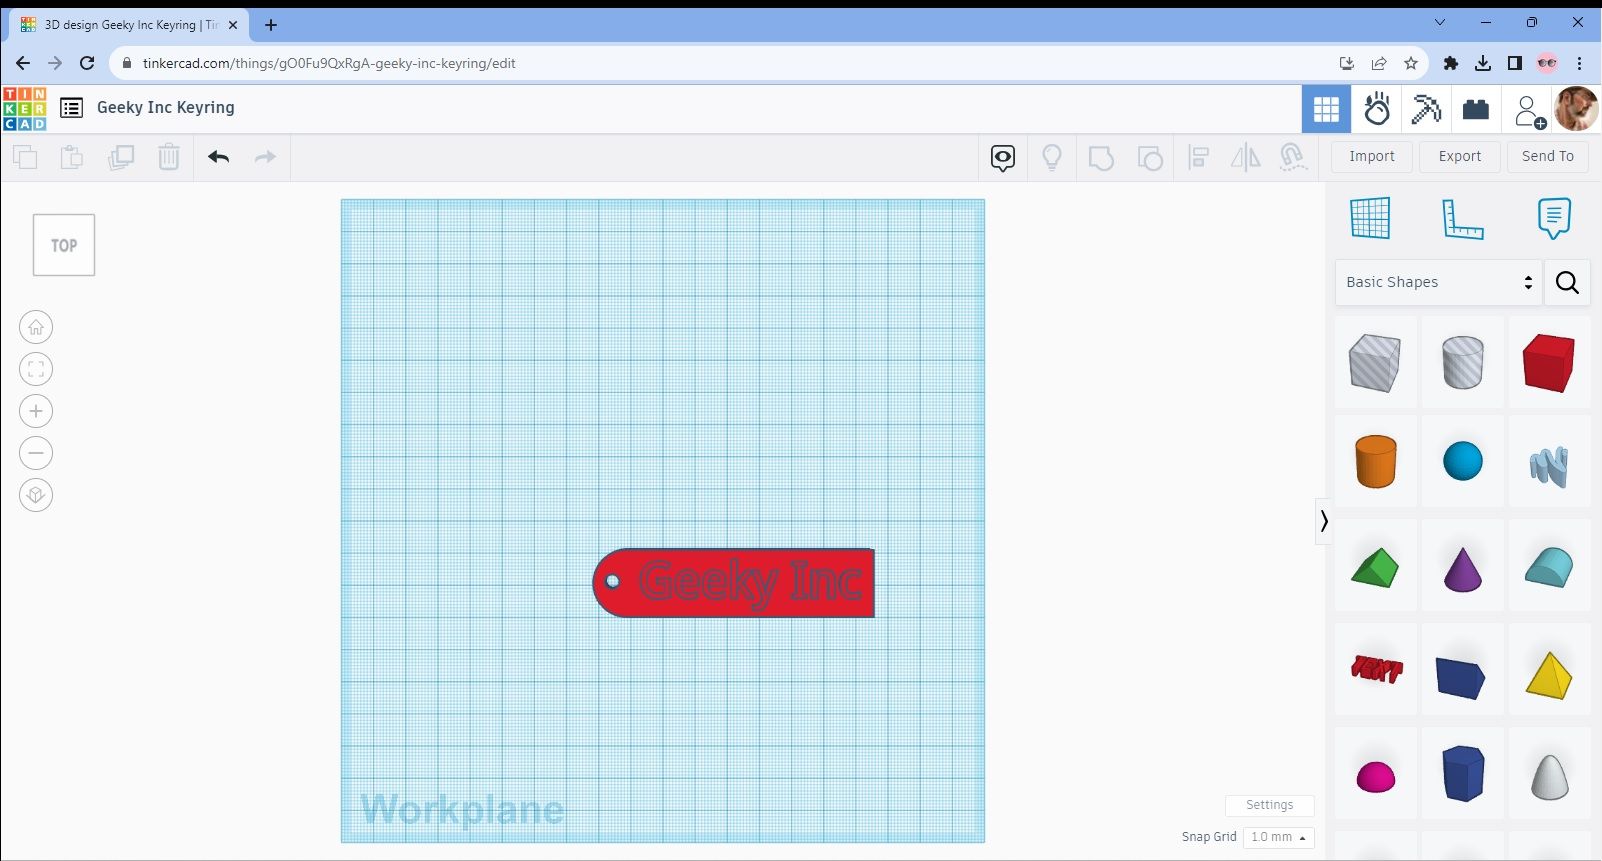Redo the last action

pos(265,157)
